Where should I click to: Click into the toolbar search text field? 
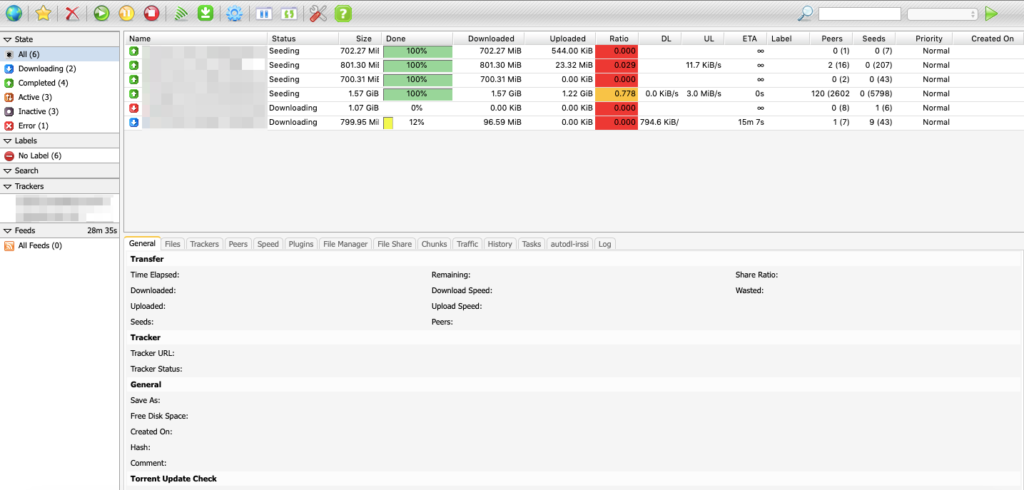point(859,14)
